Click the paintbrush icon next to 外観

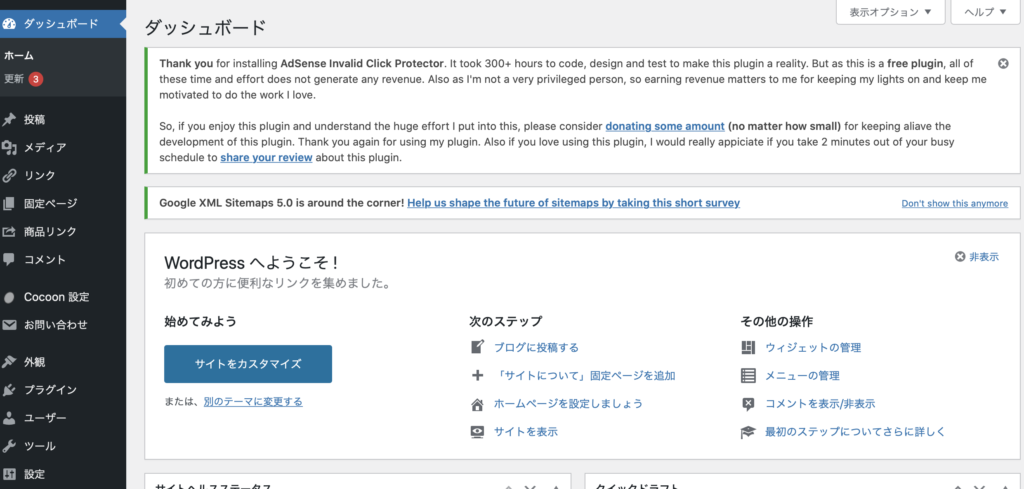pos(8,362)
